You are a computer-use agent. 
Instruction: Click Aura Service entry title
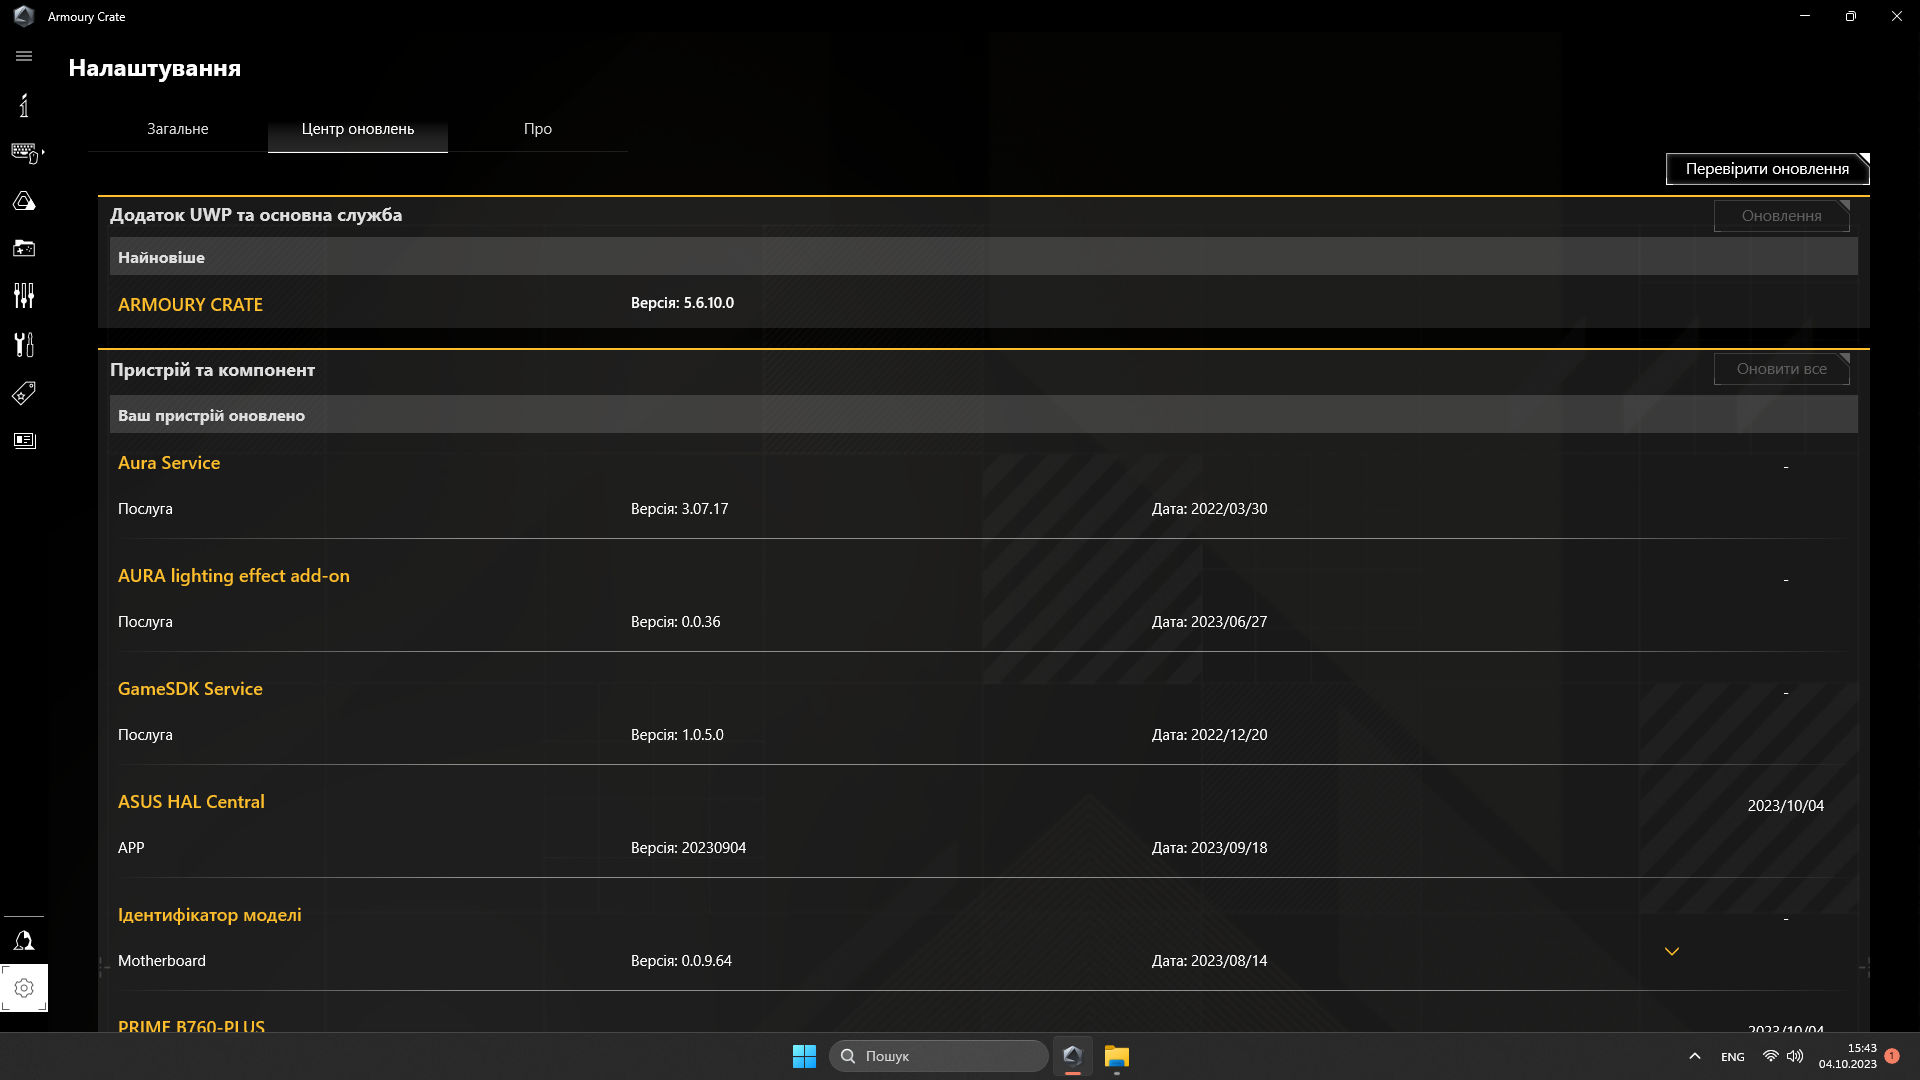click(x=169, y=463)
